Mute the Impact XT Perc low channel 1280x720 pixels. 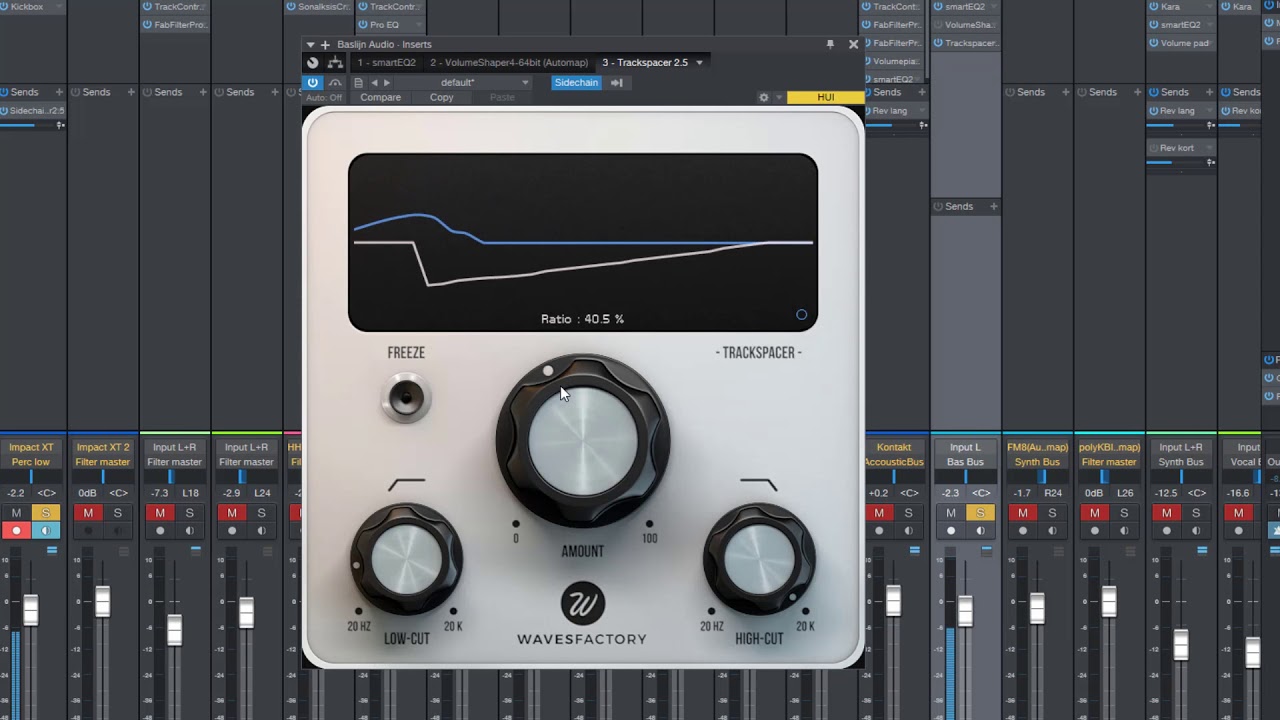tap(16, 513)
